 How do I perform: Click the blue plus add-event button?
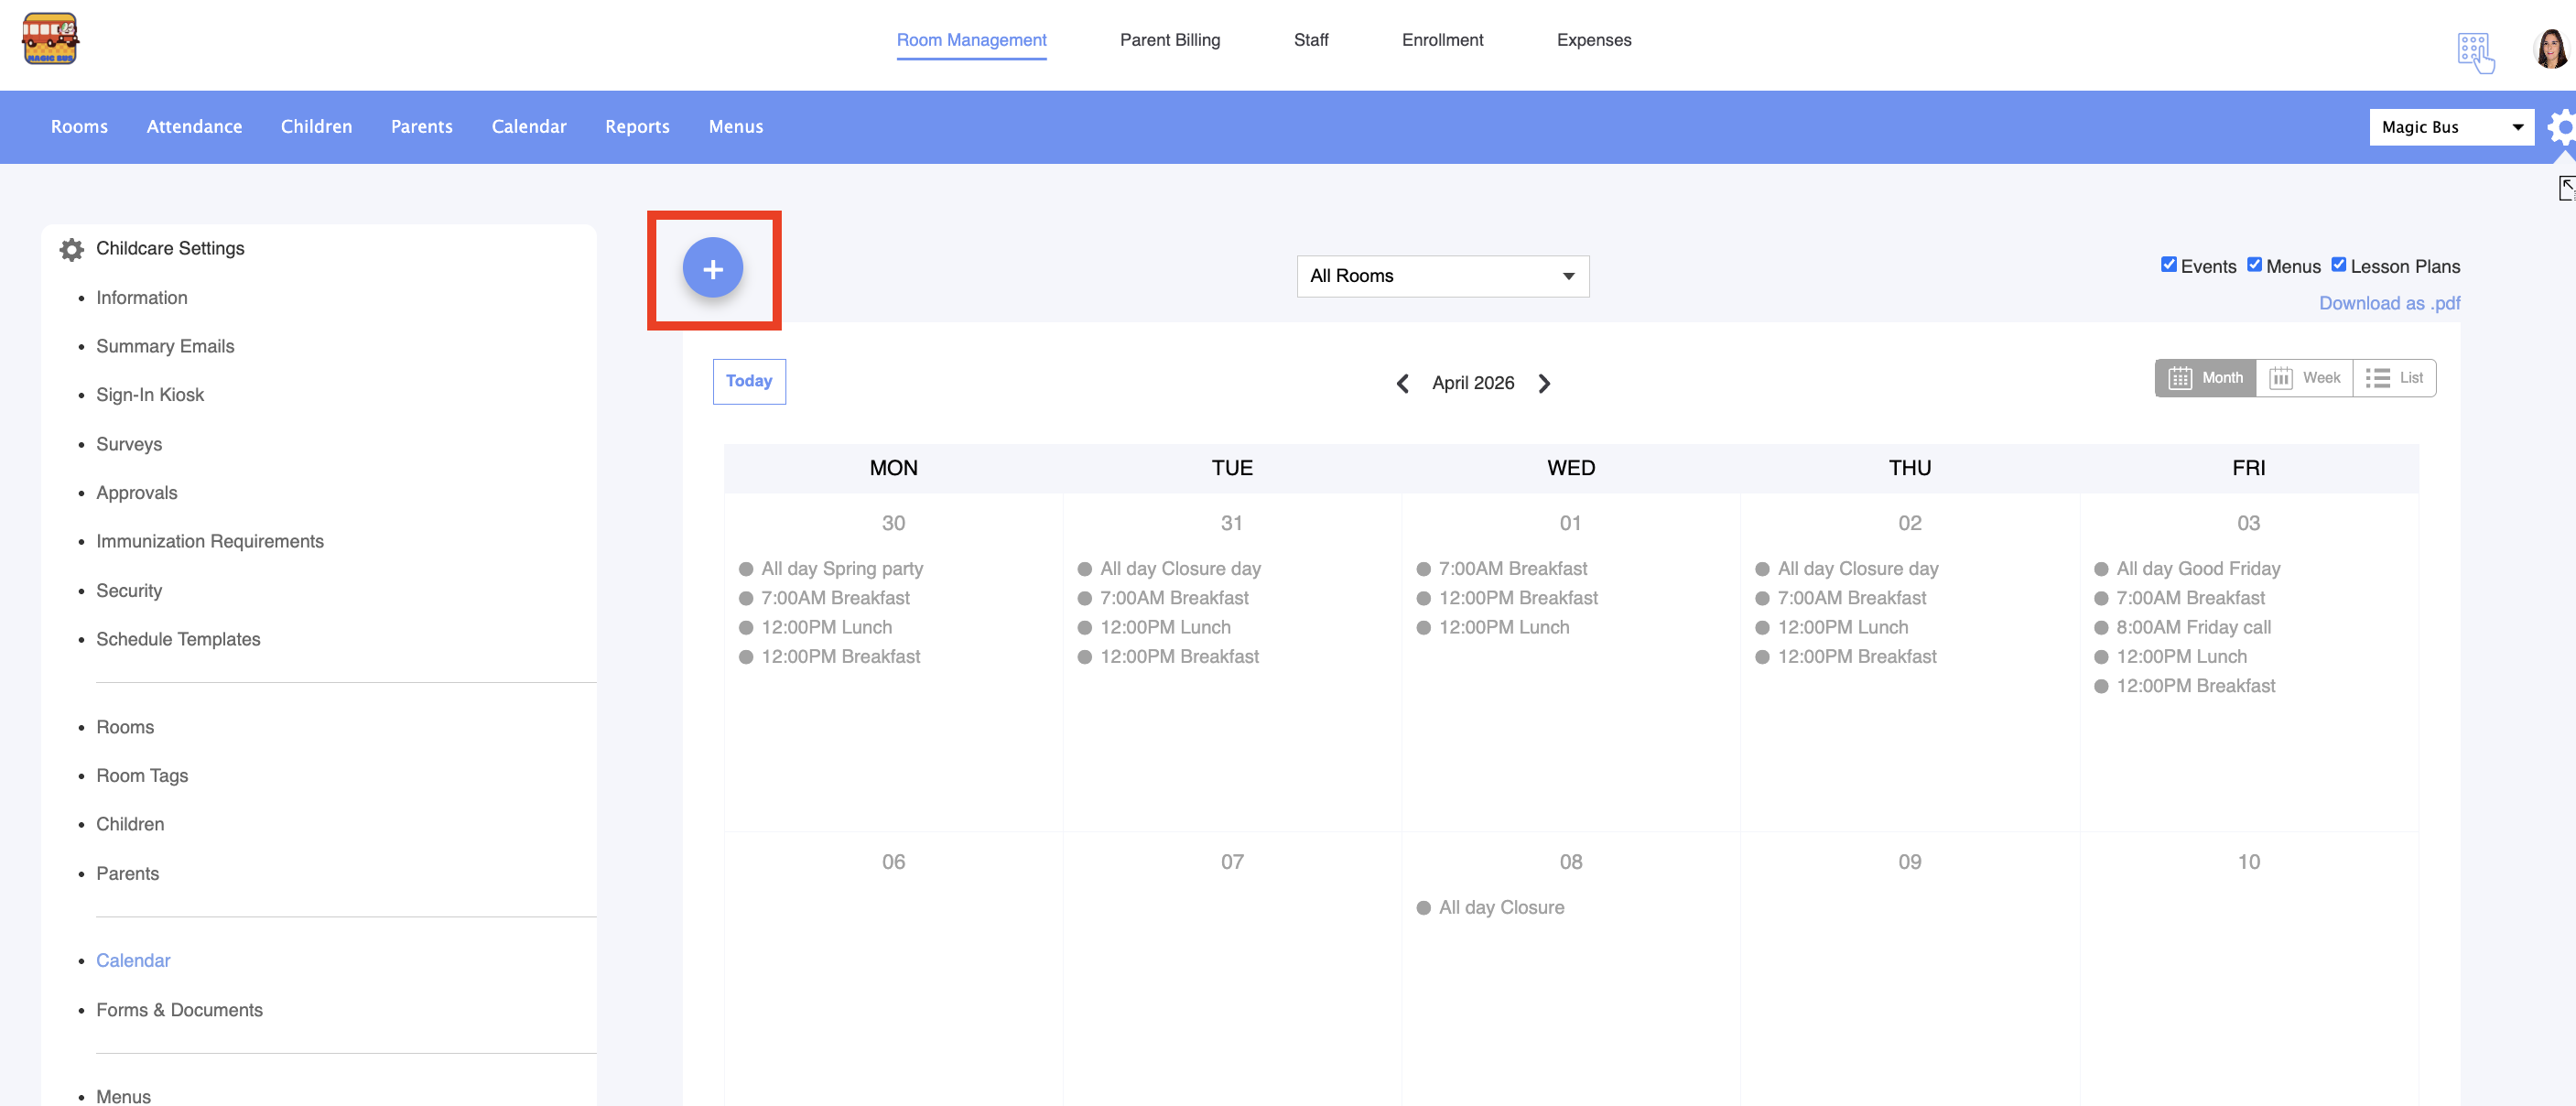(x=712, y=268)
